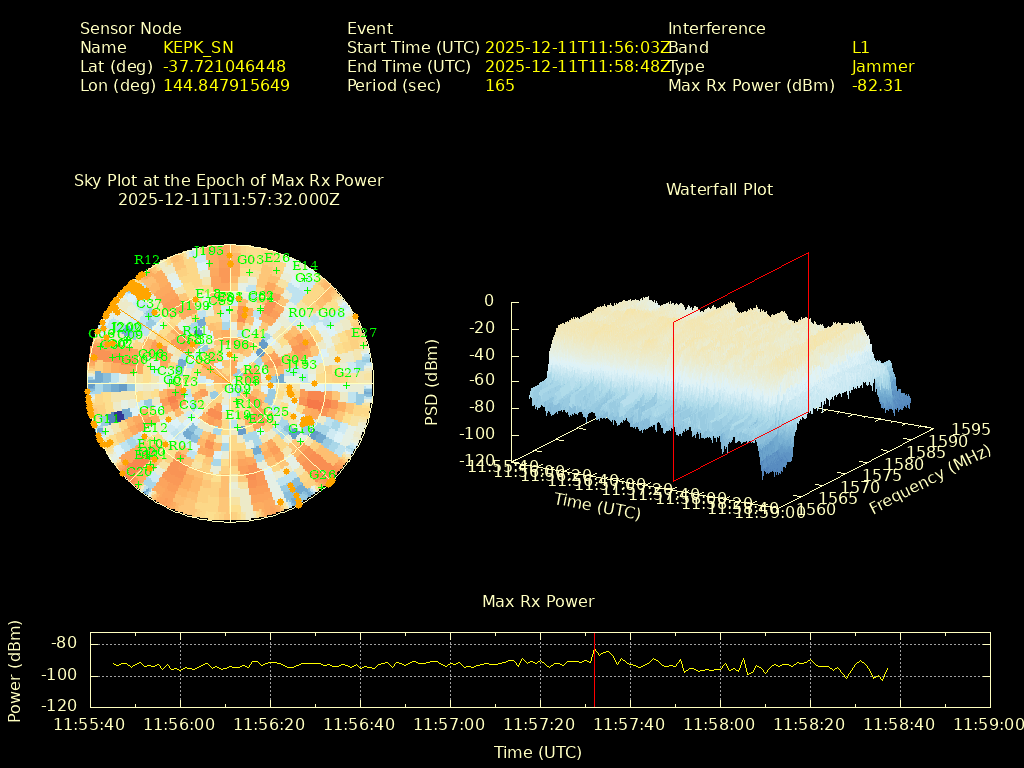Select satellite G08 on the sky plot
Image resolution: width=1024 pixels, height=768 pixels.
[x=331, y=325]
